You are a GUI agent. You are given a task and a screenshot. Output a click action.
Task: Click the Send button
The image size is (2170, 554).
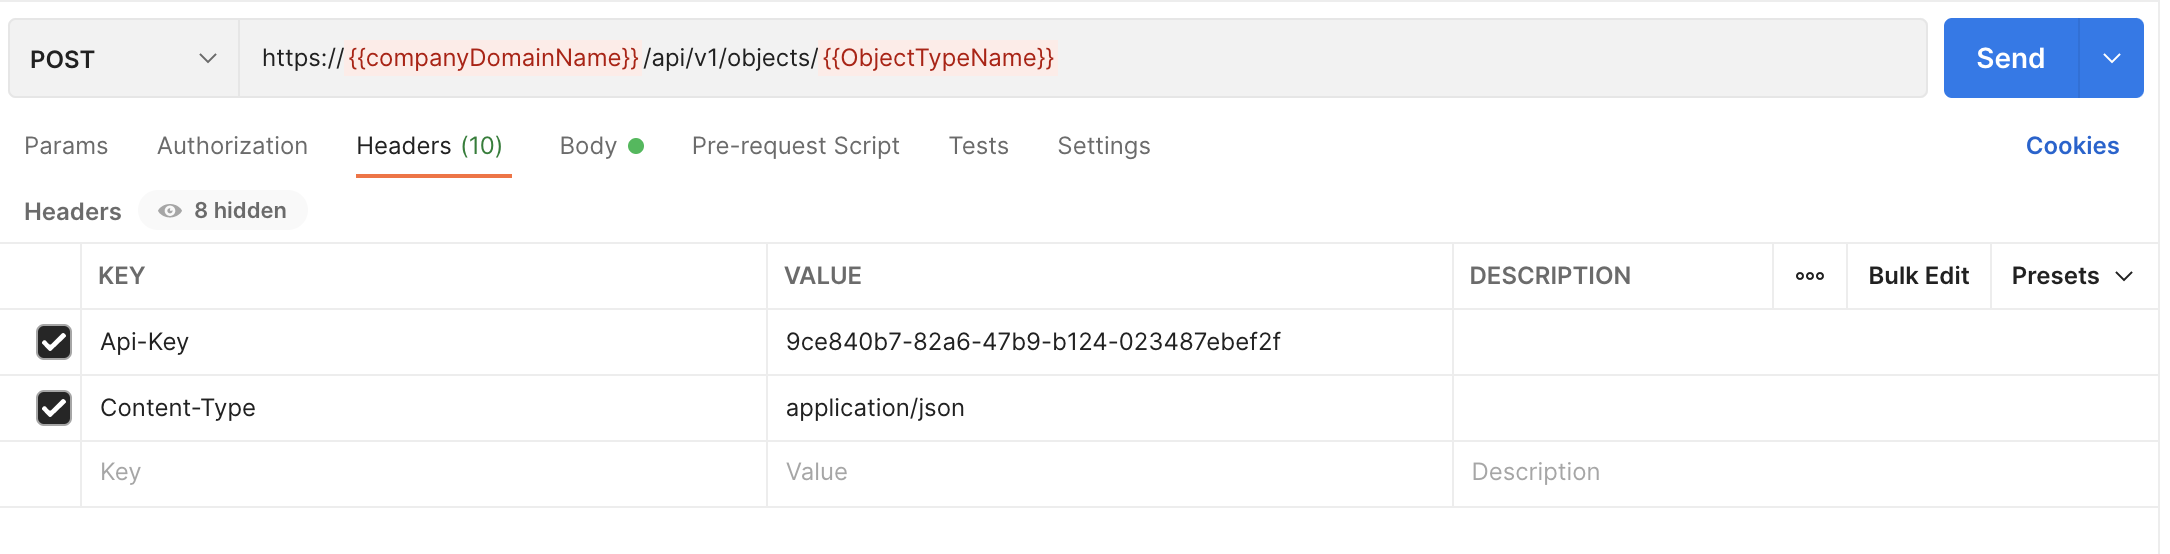(2010, 59)
